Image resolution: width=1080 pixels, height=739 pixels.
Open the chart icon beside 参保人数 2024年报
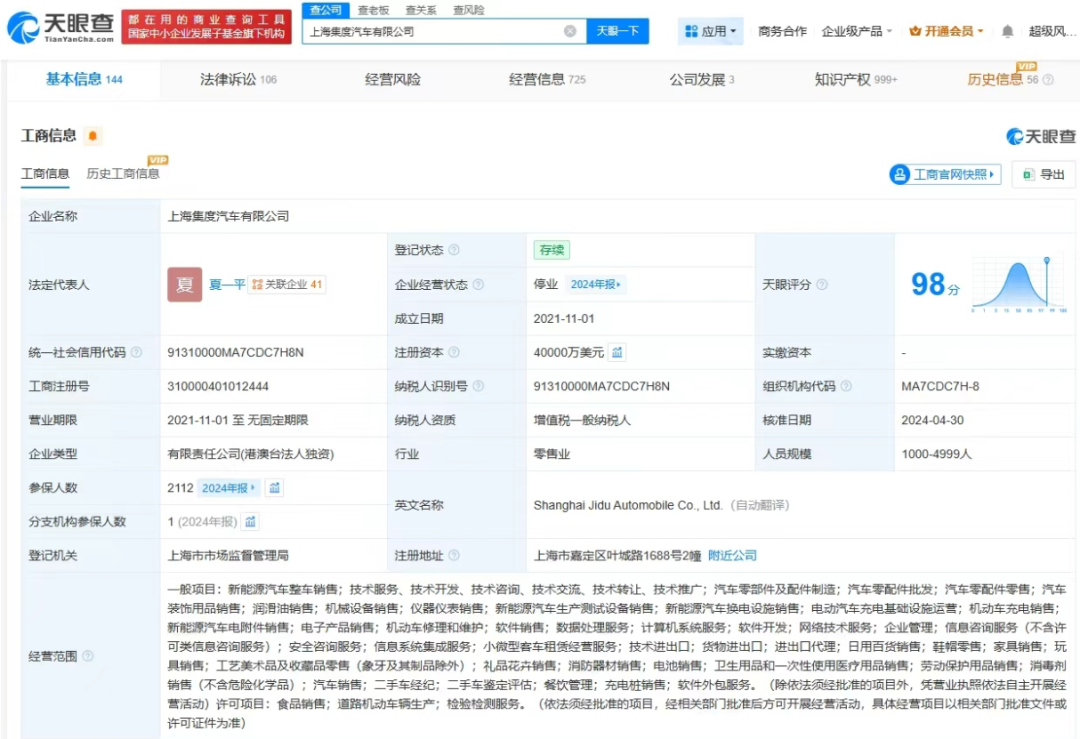[275, 488]
